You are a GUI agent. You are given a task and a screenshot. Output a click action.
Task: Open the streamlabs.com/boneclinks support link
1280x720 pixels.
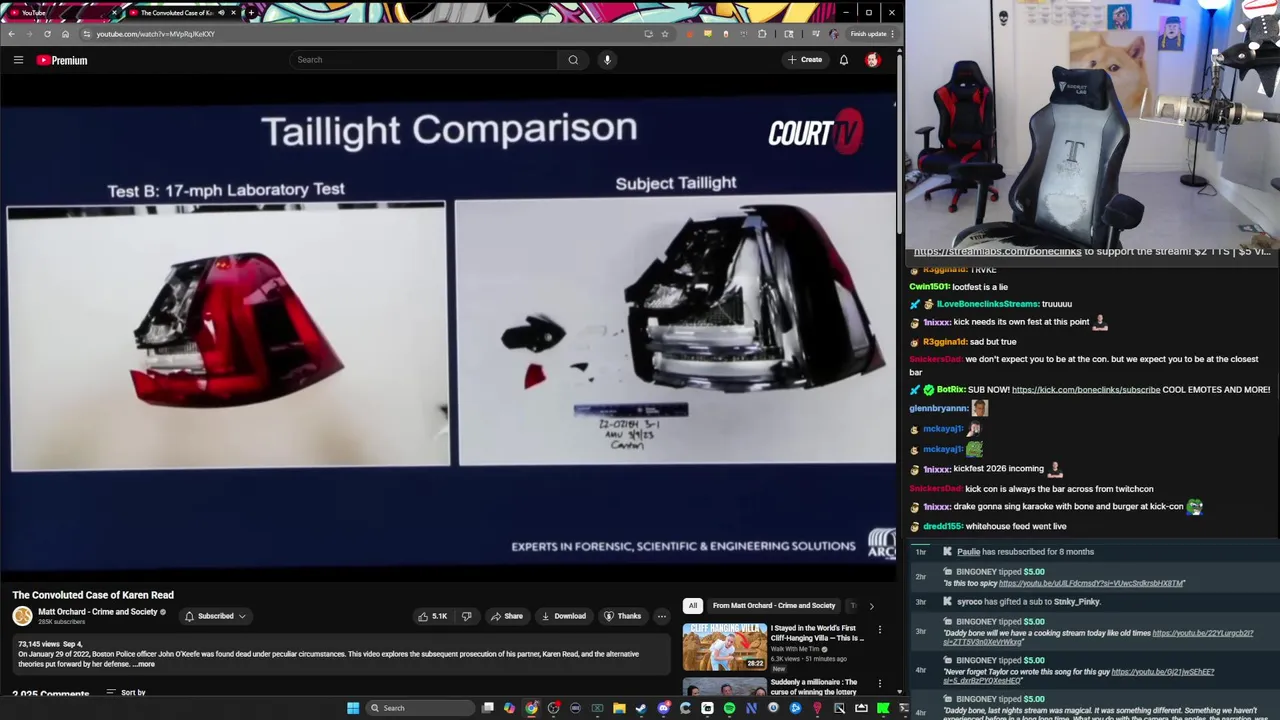[997, 252]
